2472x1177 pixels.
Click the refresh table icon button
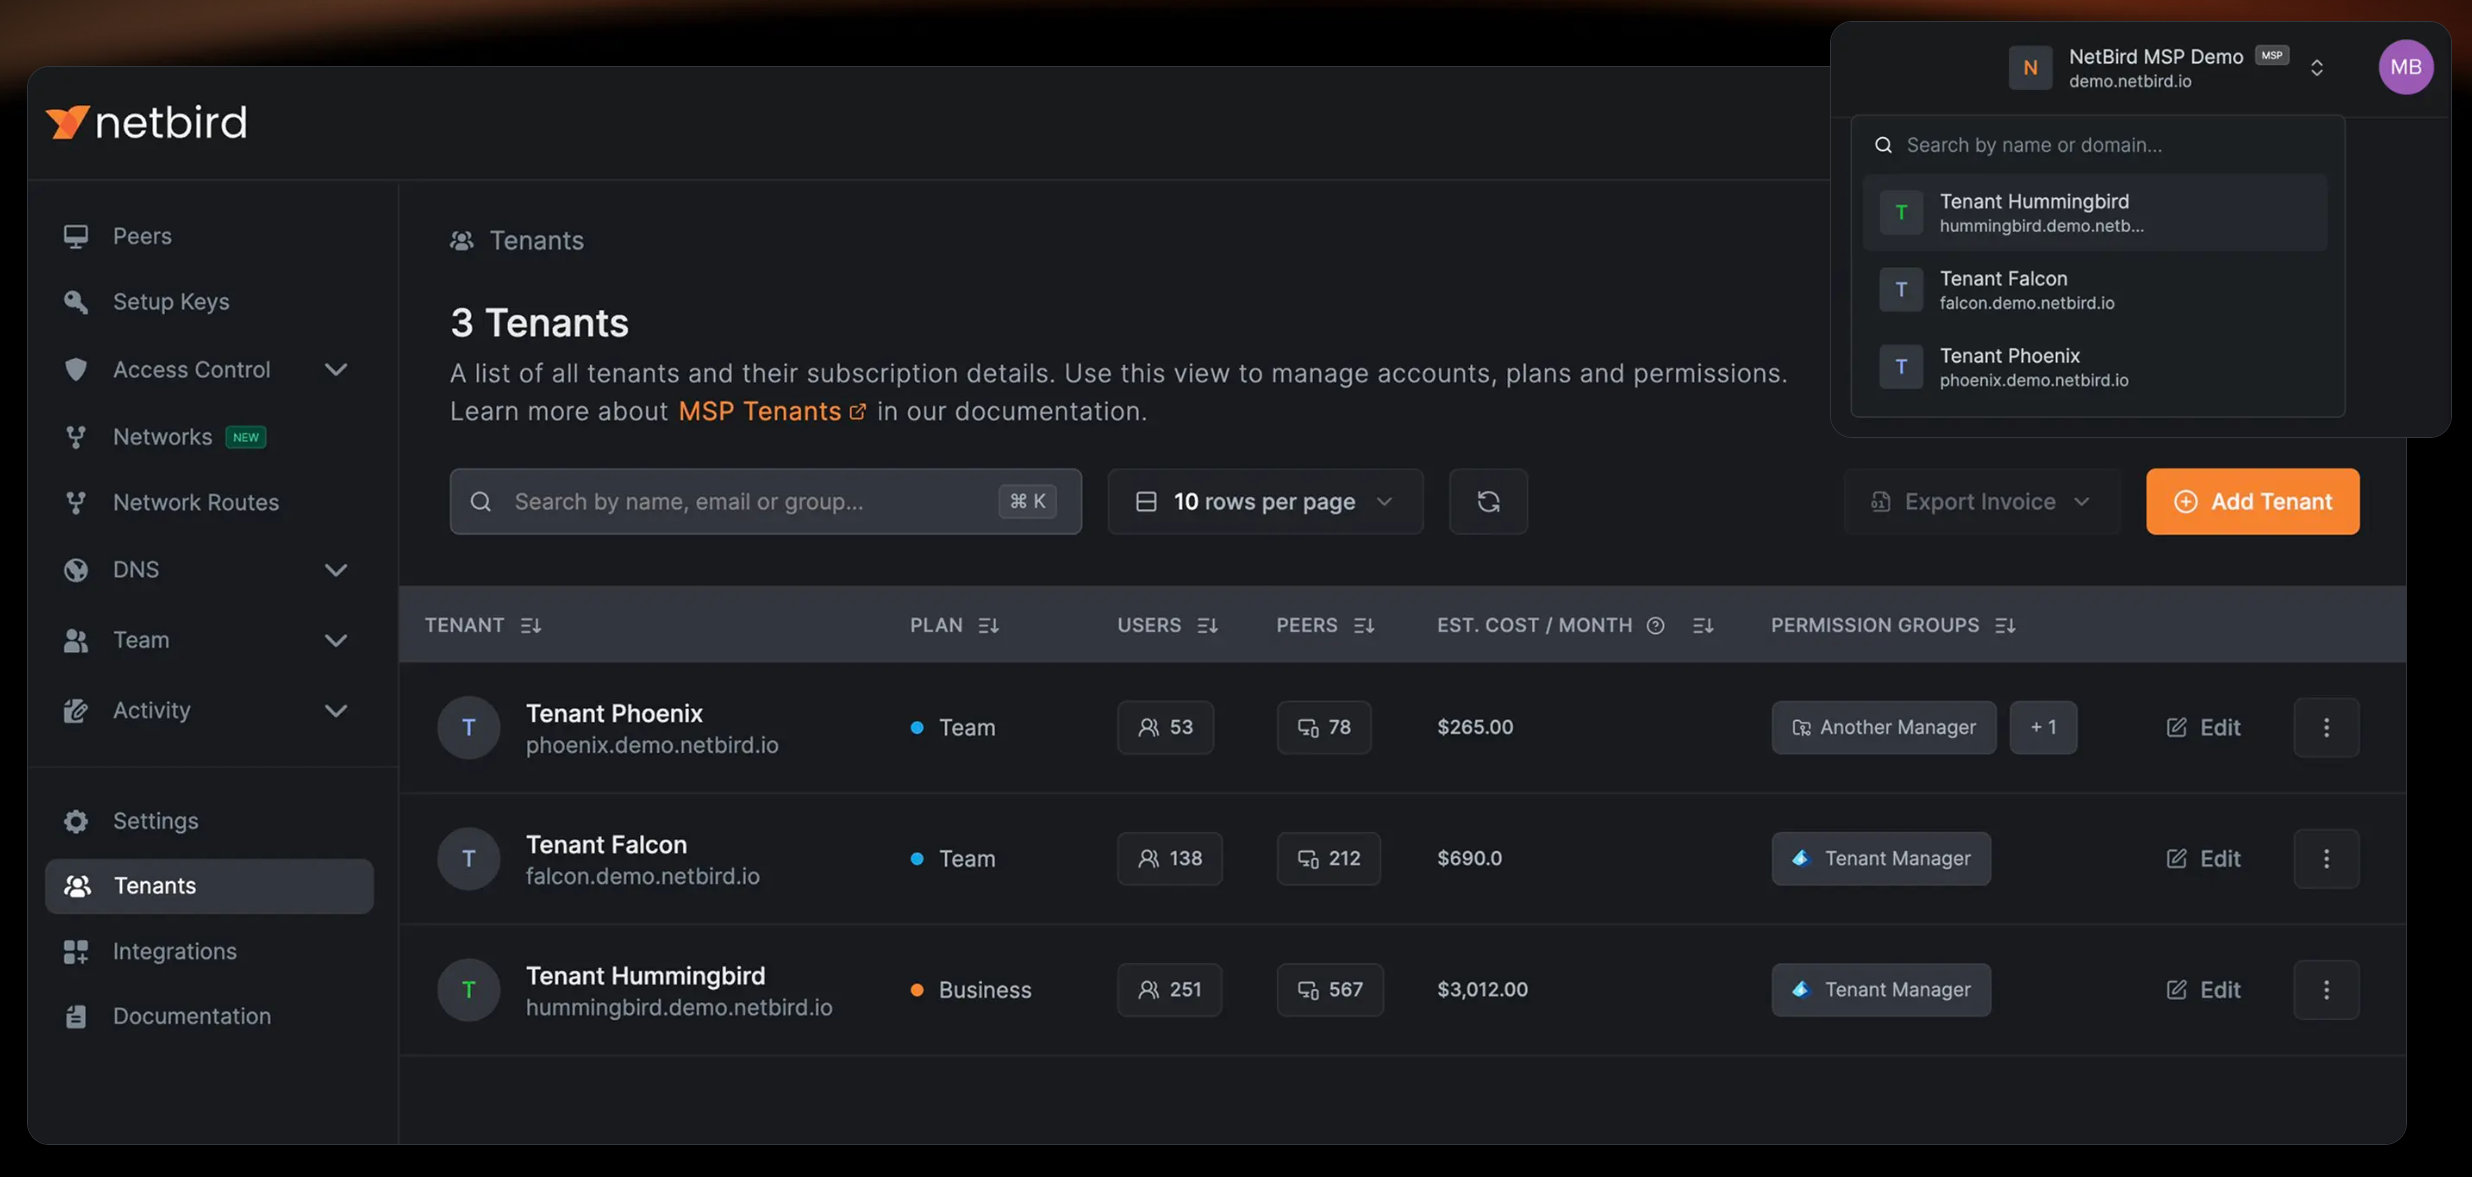click(x=1487, y=501)
